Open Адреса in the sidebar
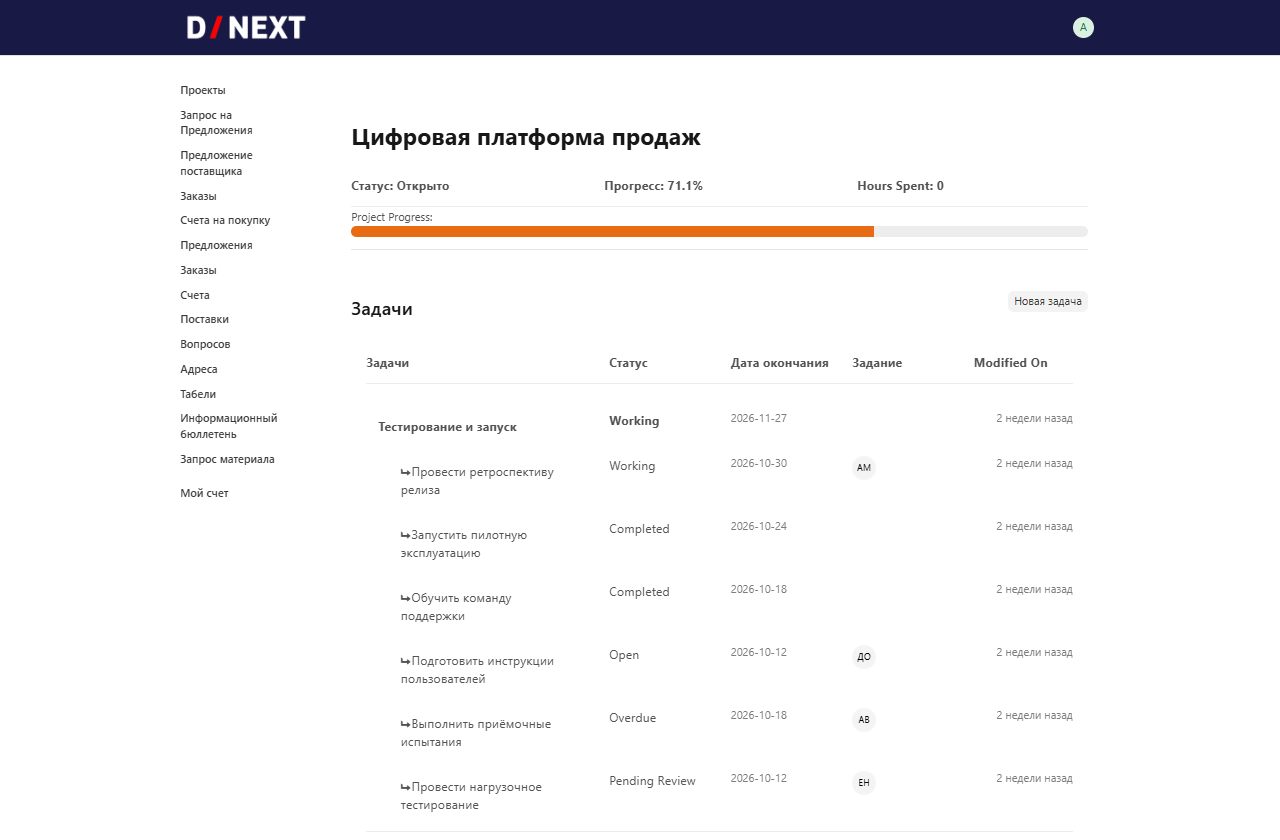Viewport: 1280px width, 840px height. click(199, 369)
